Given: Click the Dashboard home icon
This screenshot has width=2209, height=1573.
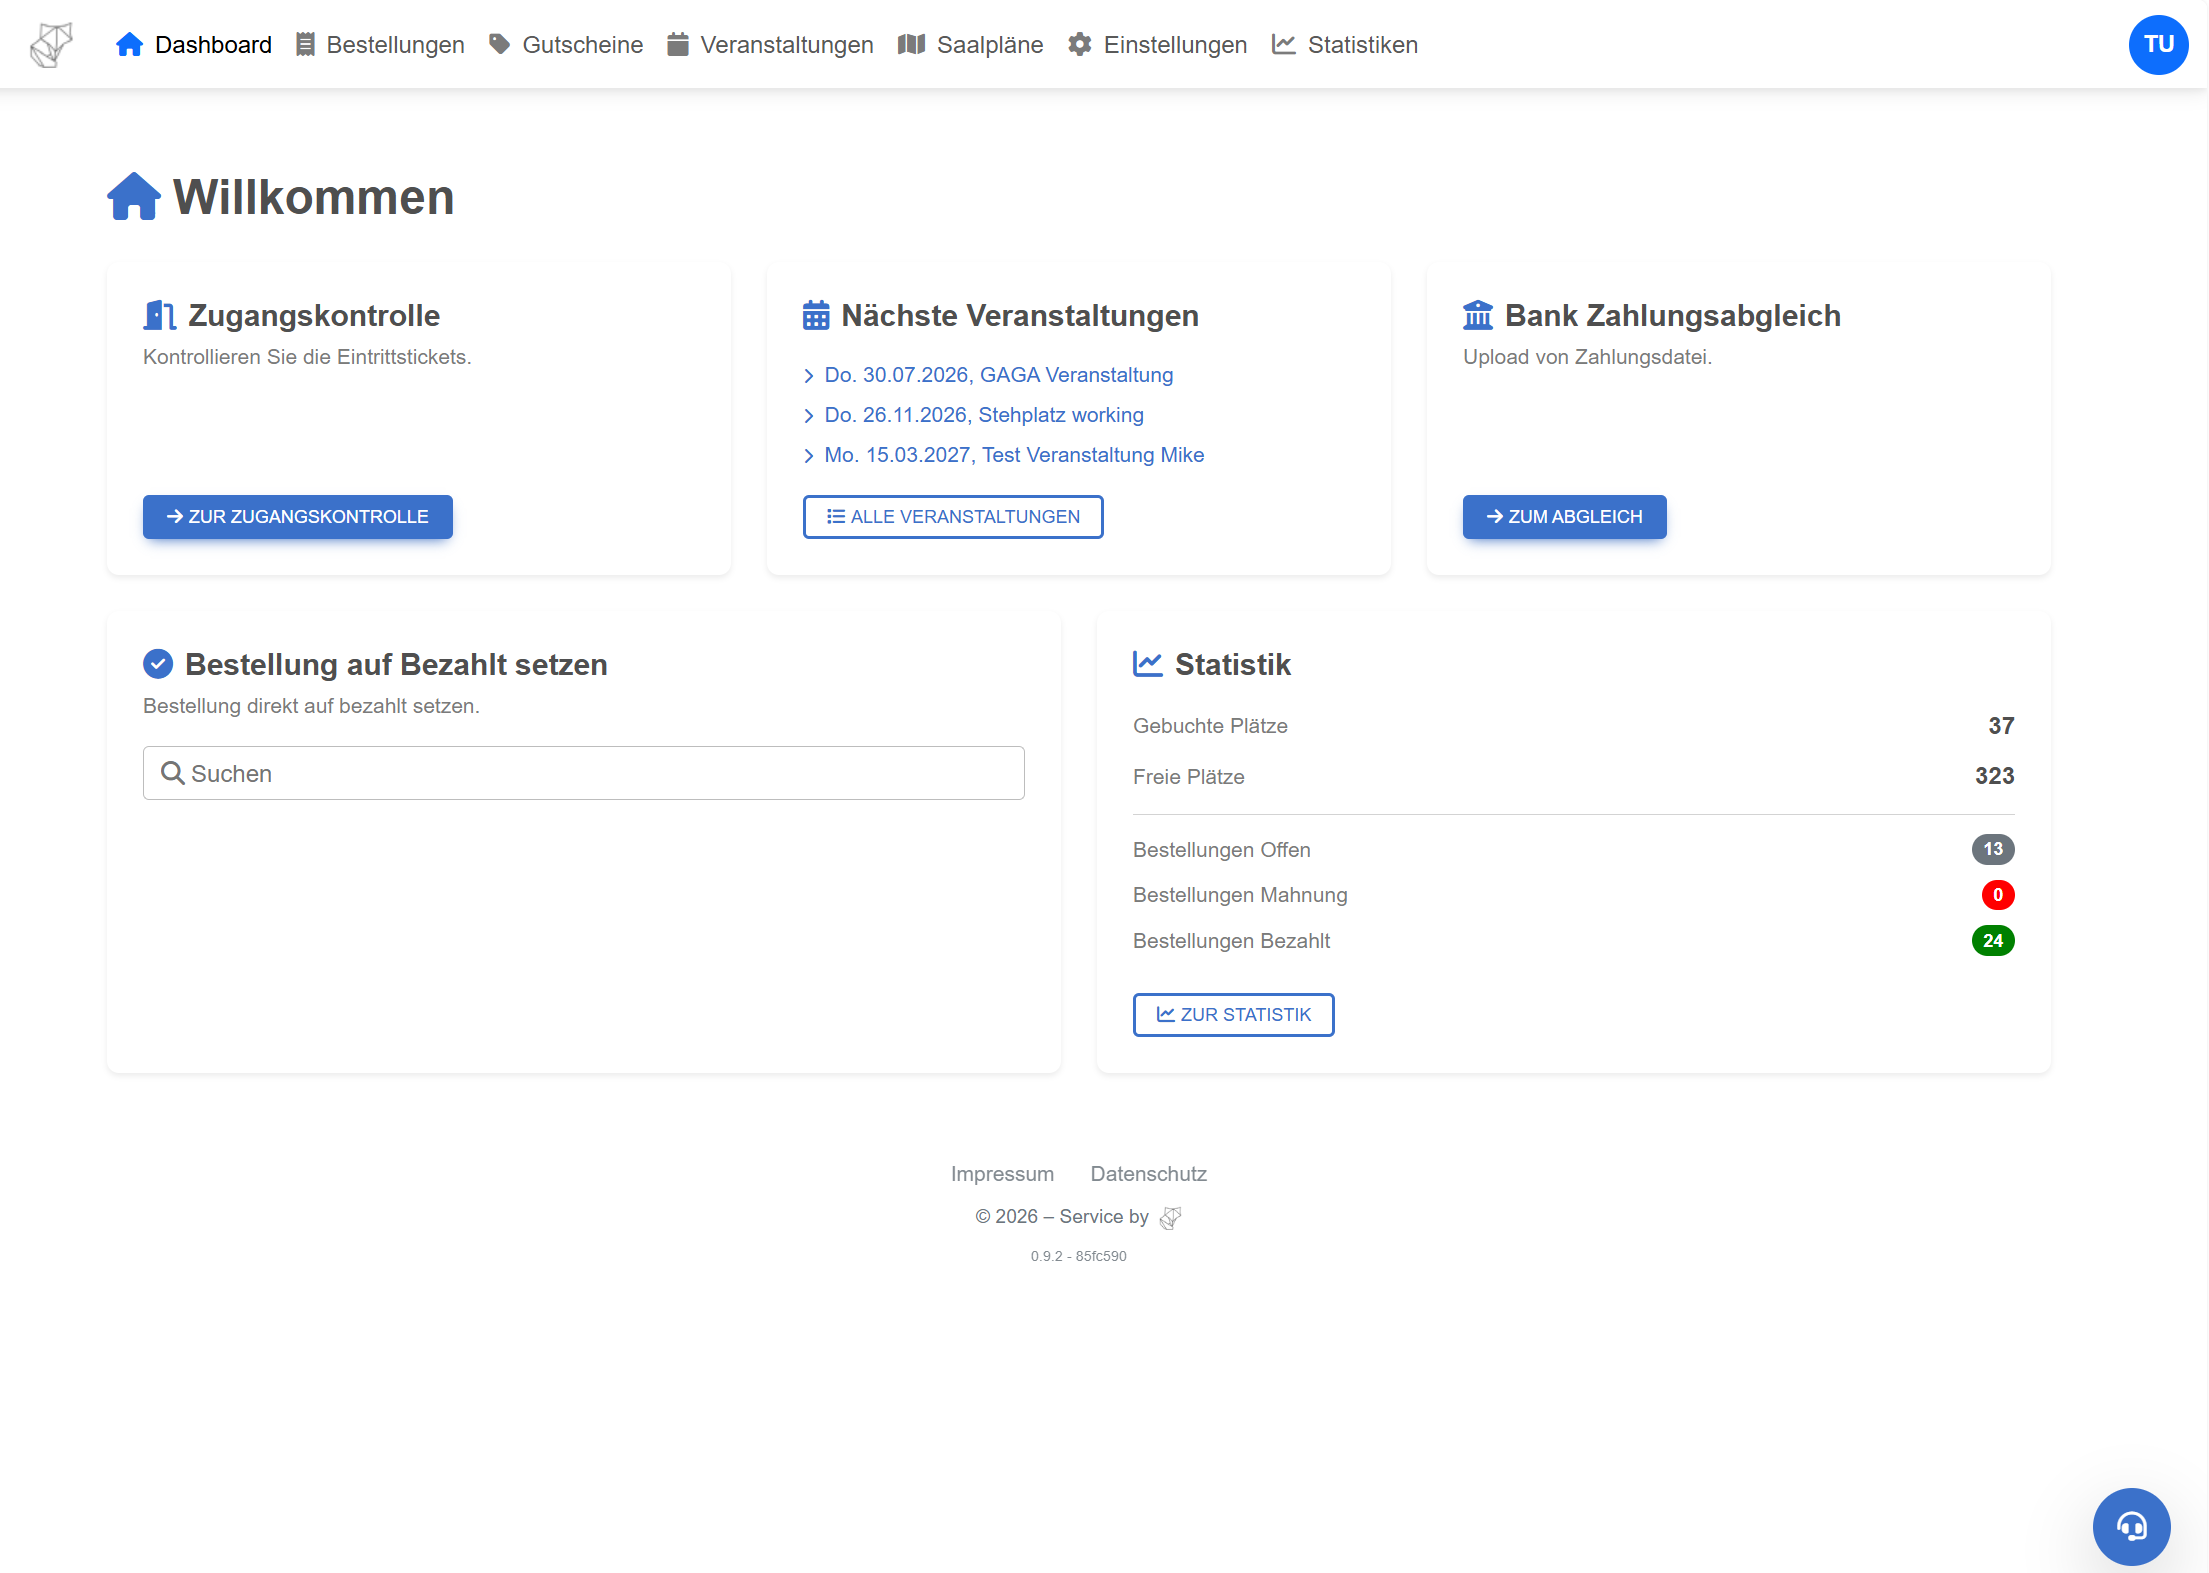Looking at the screenshot, I should 129,45.
